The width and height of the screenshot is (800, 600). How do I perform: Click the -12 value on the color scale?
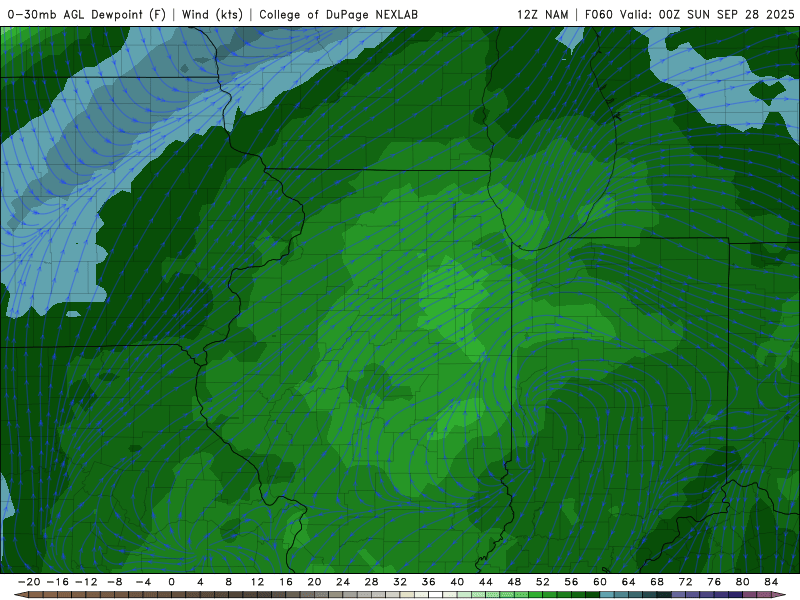[x=86, y=582]
